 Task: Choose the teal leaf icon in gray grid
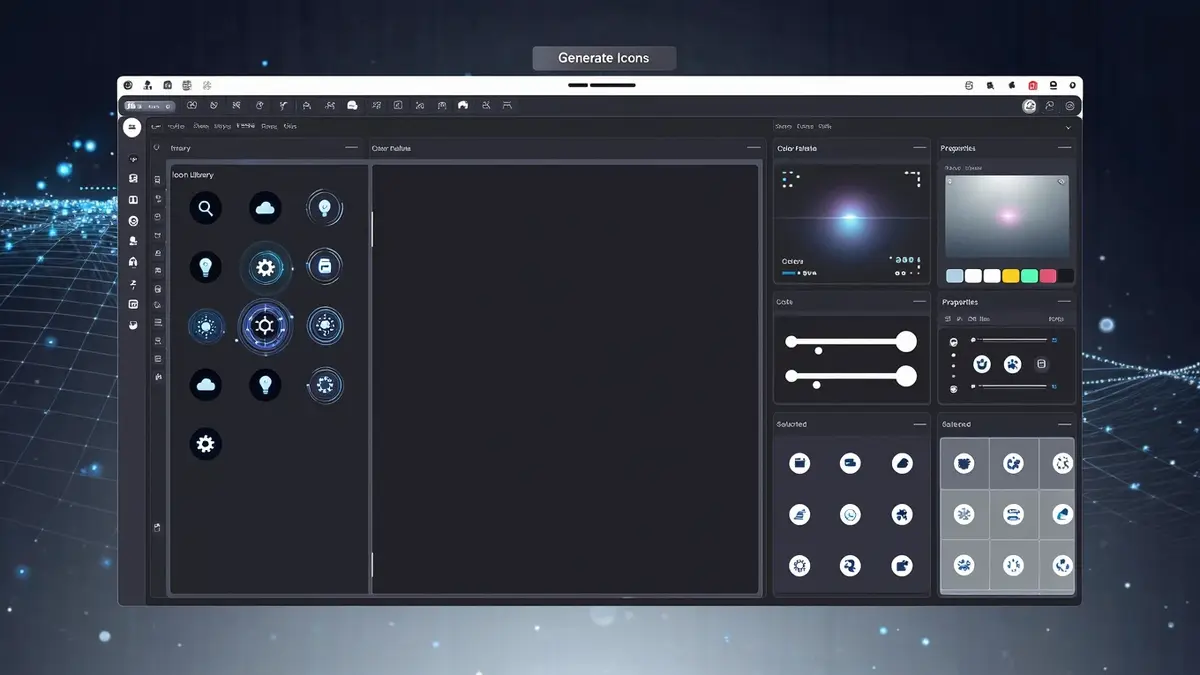1062,515
